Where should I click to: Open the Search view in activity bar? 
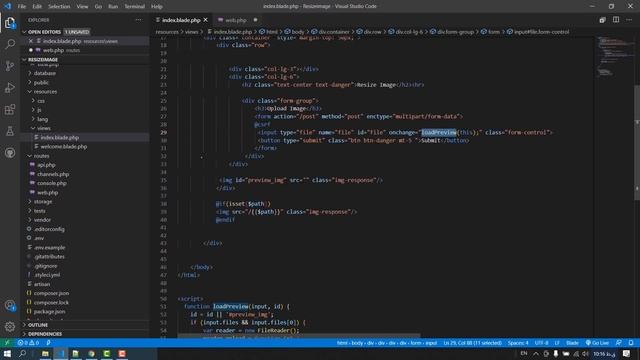[x=10, y=44]
